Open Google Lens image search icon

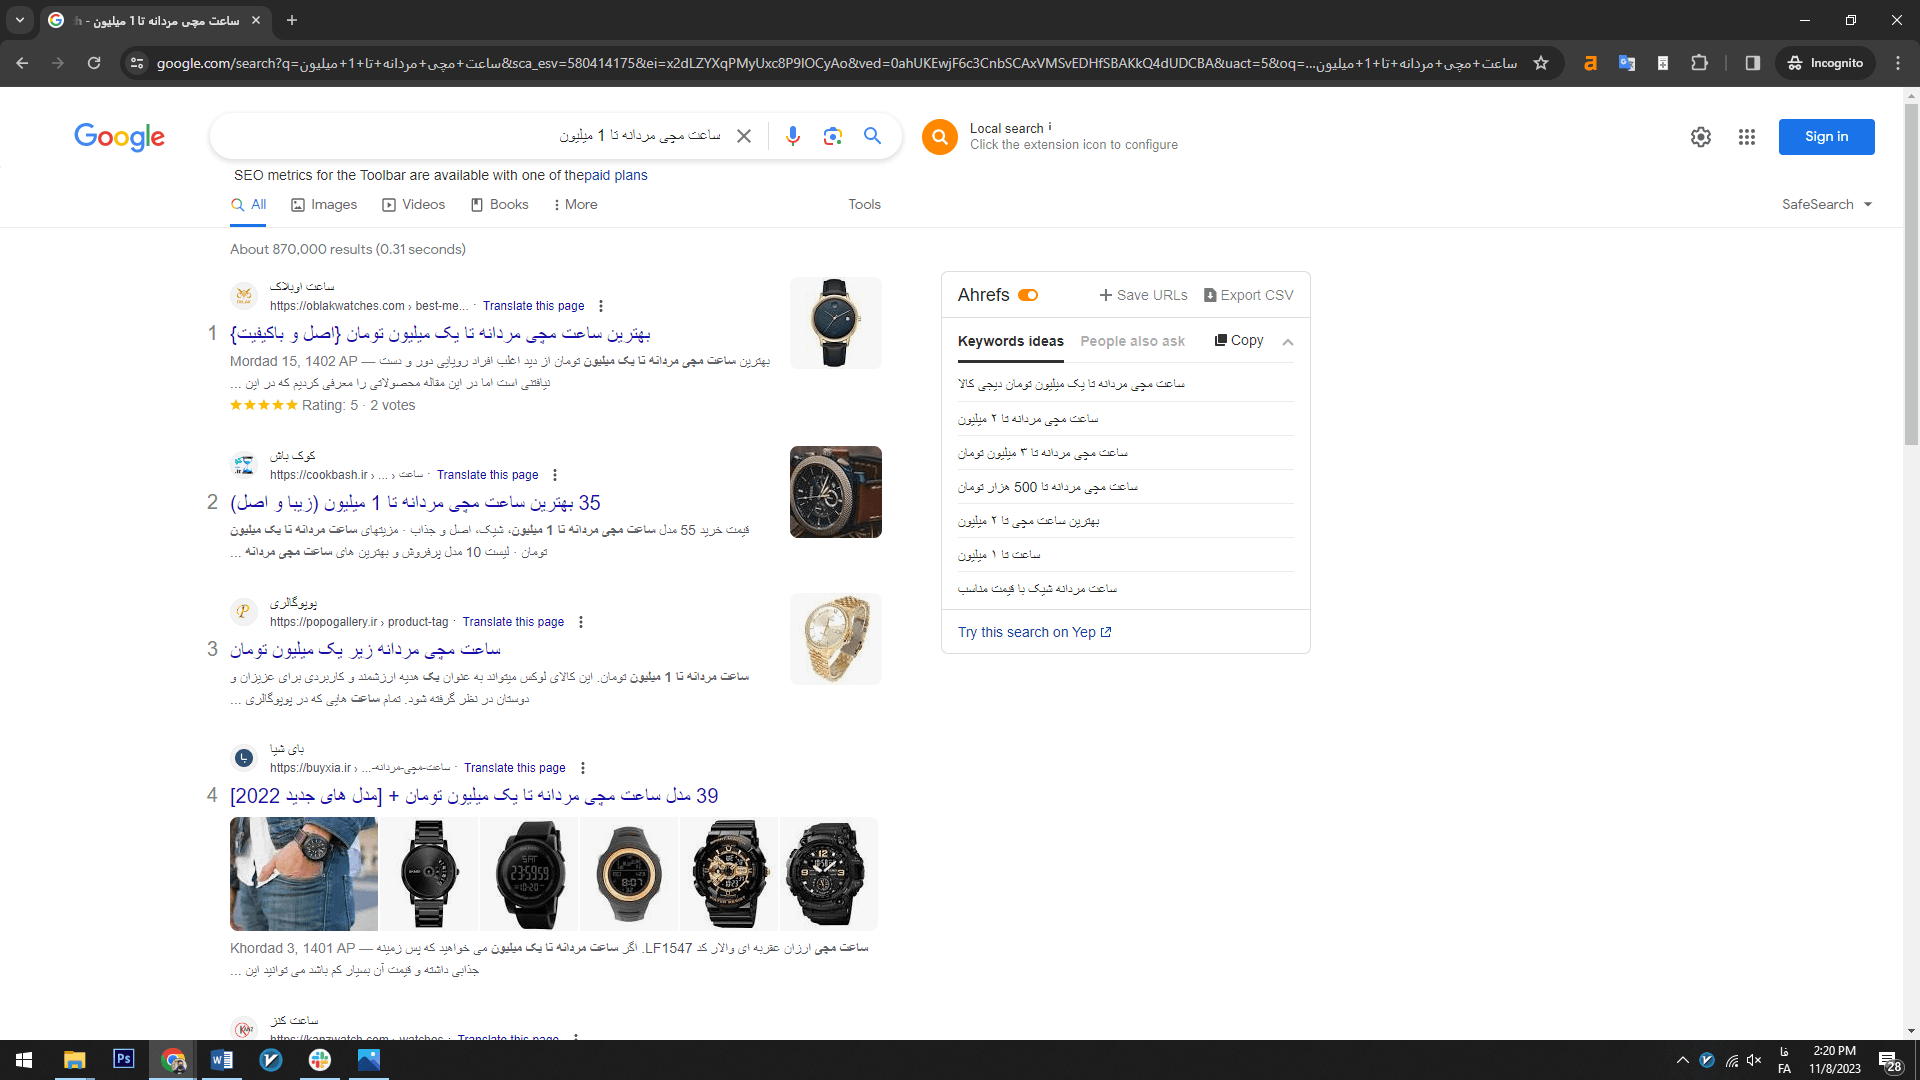click(832, 136)
